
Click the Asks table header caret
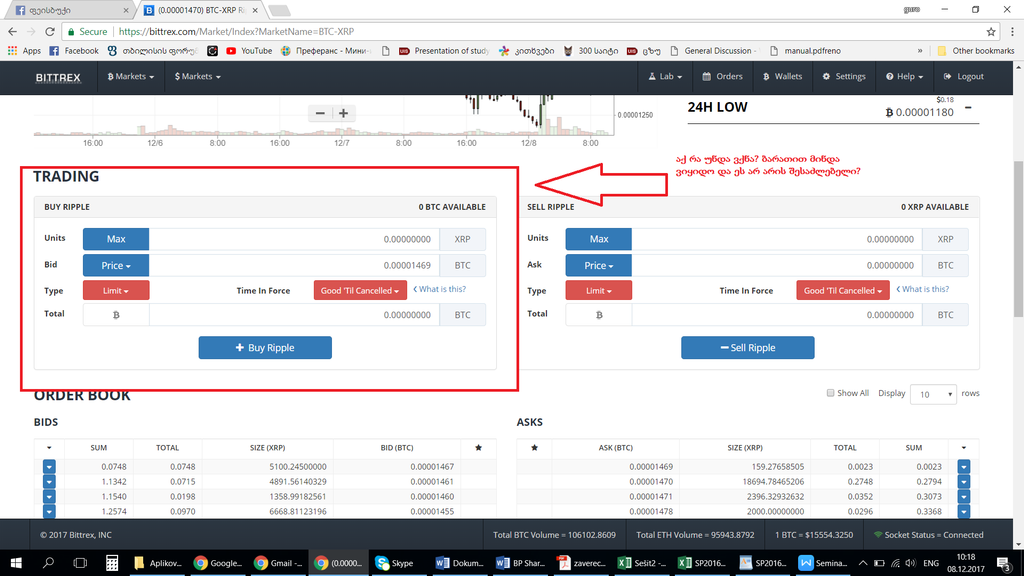click(963, 448)
